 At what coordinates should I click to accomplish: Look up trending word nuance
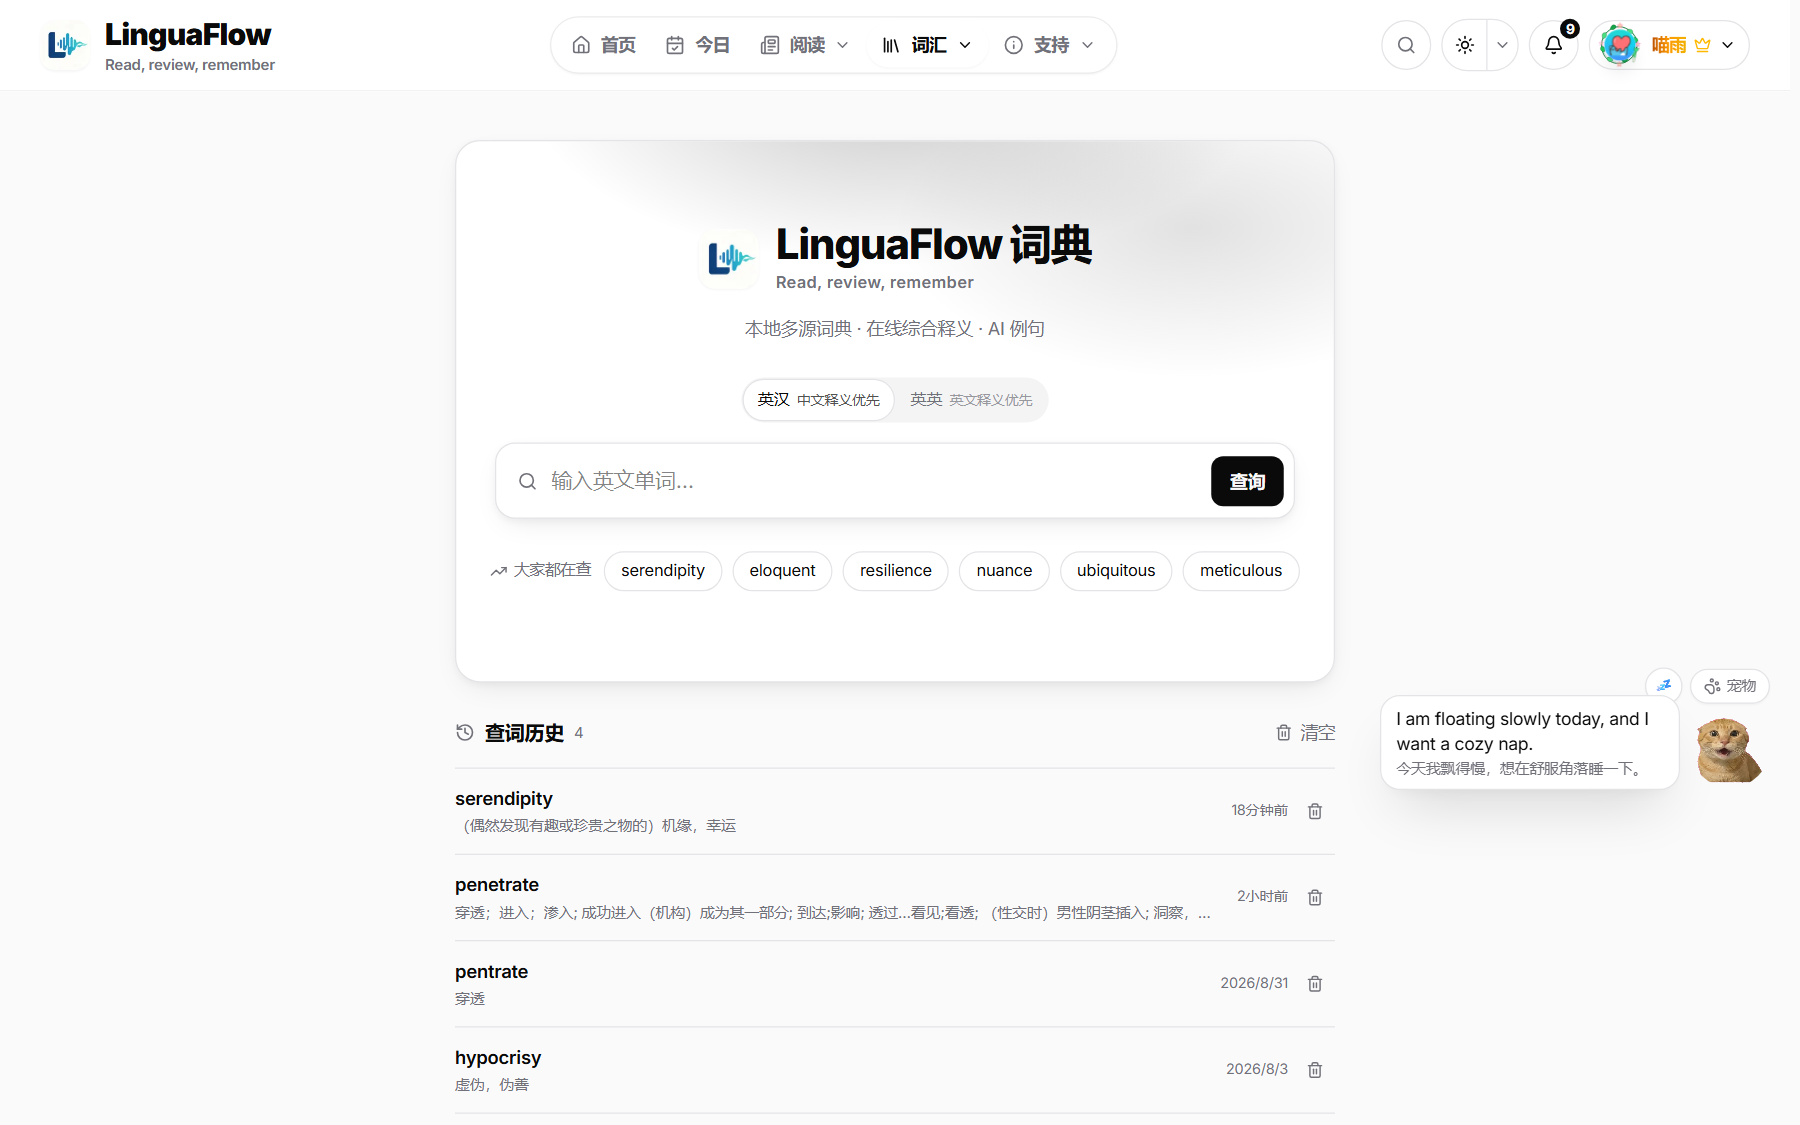(1004, 571)
